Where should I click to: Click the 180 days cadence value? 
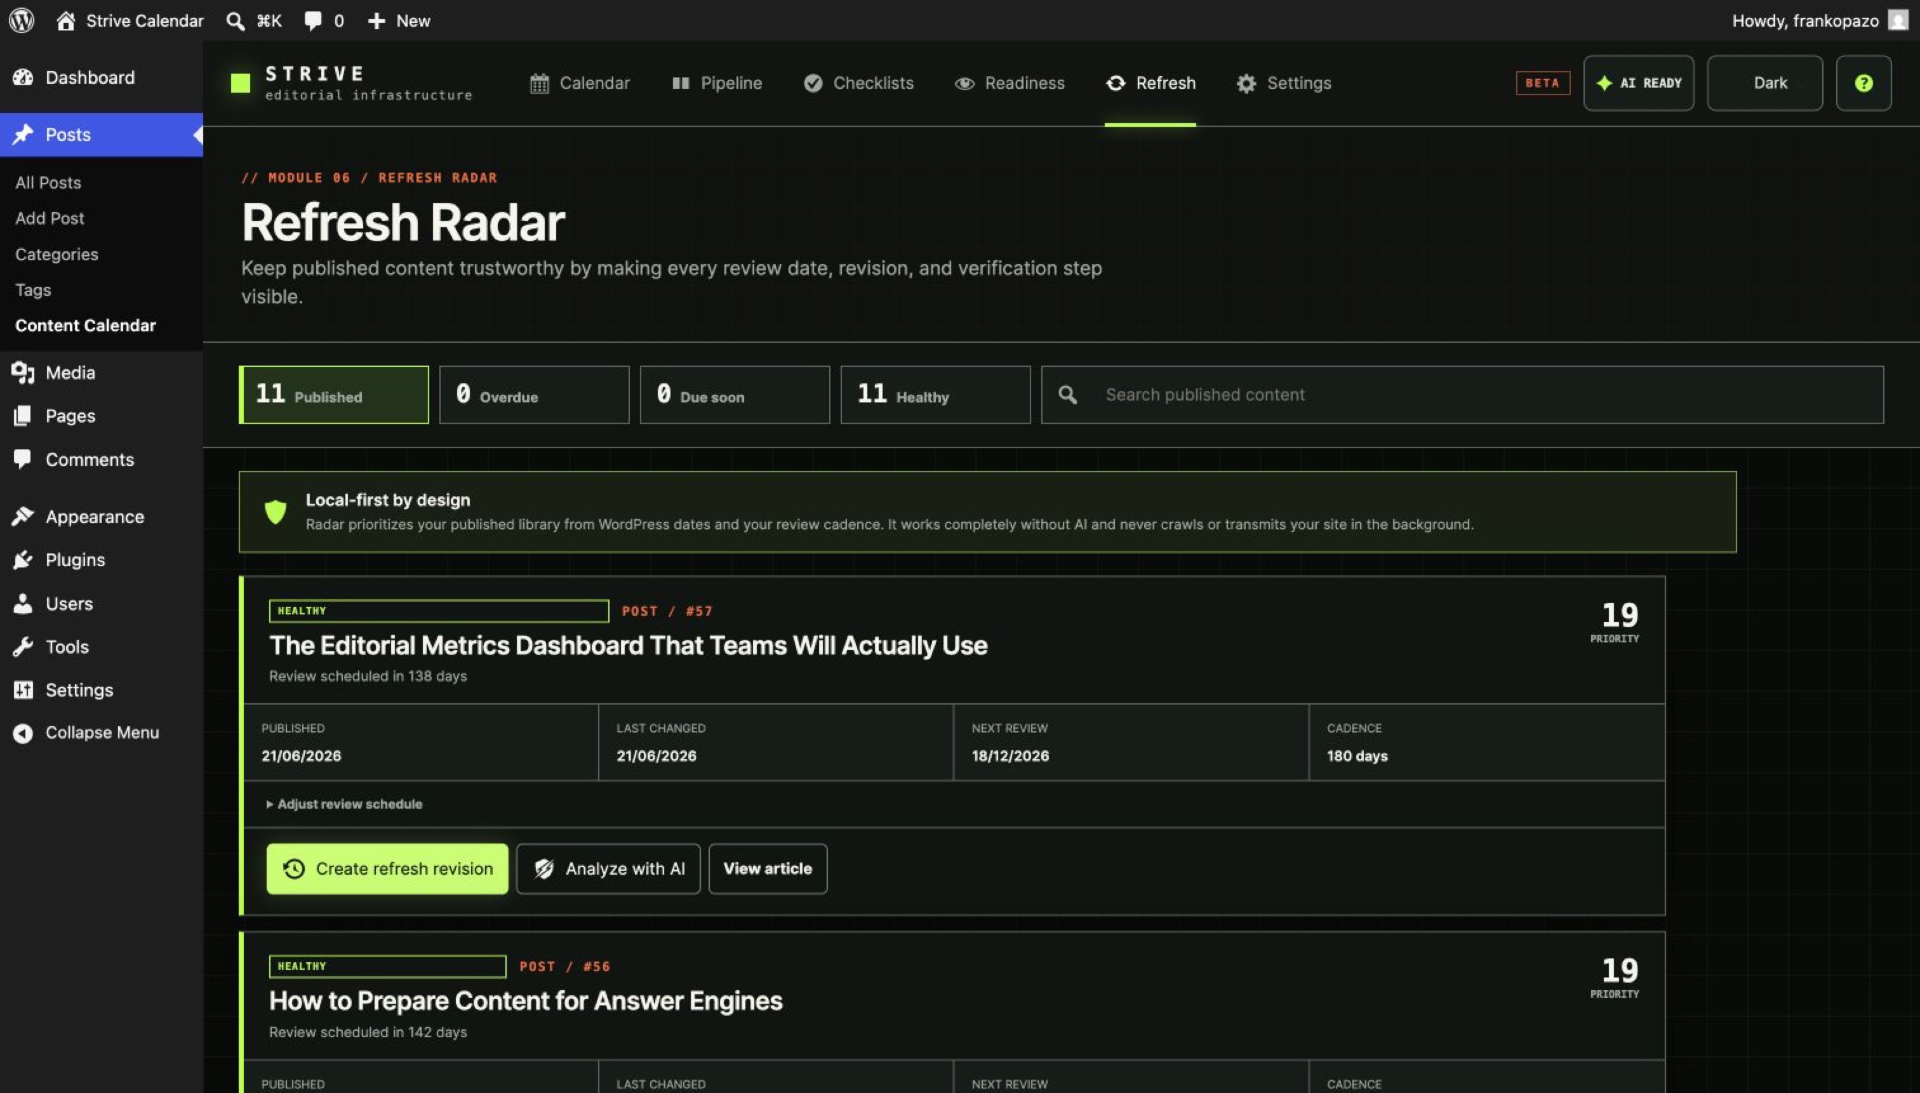(1357, 756)
